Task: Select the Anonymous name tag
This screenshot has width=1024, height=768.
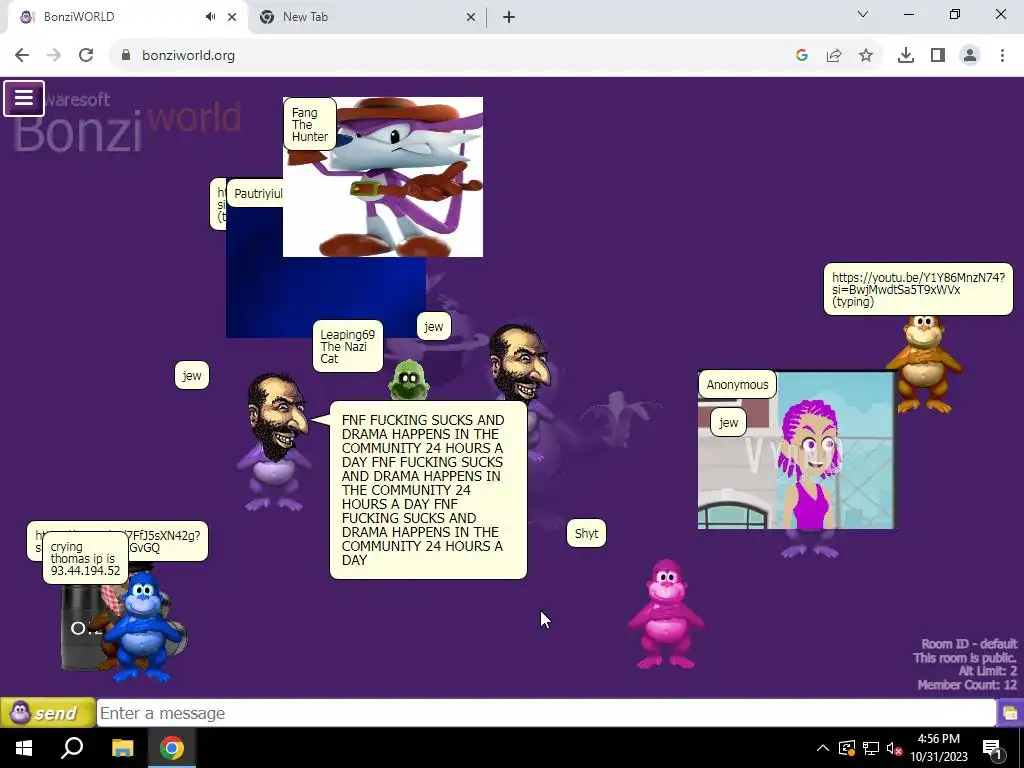Action: (737, 384)
